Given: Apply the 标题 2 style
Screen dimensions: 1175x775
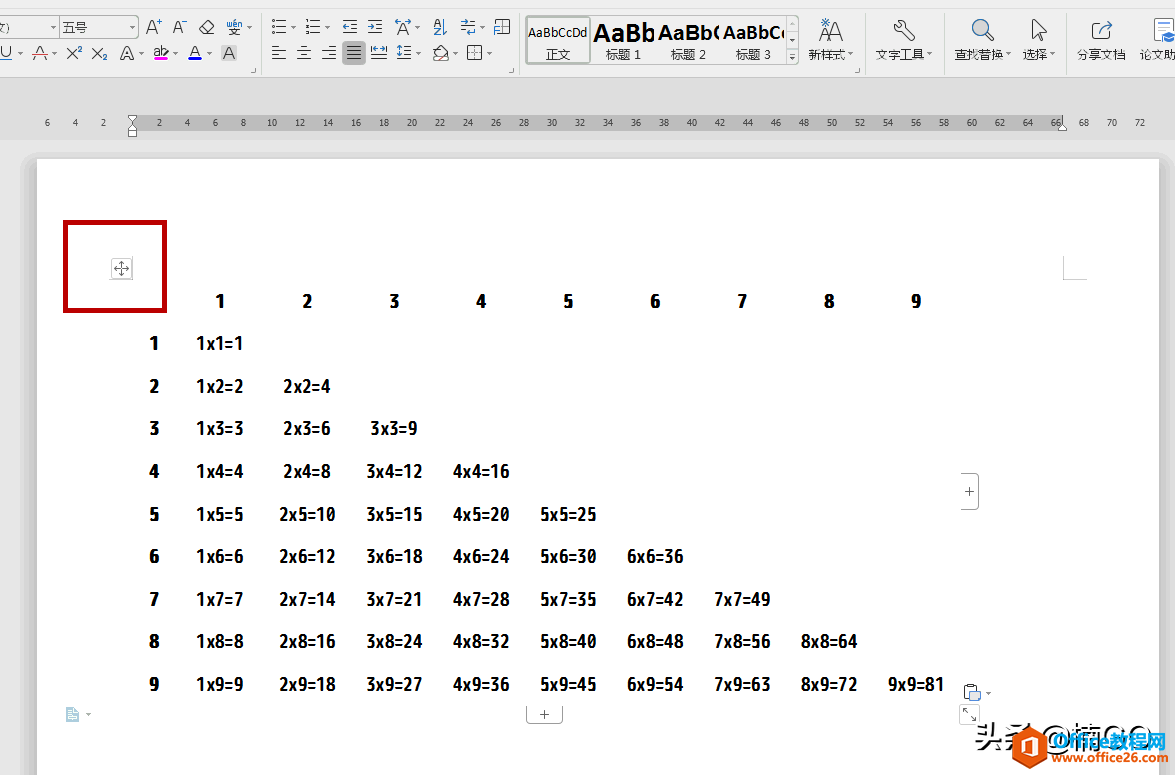Looking at the screenshot, I should click(688, 40).
